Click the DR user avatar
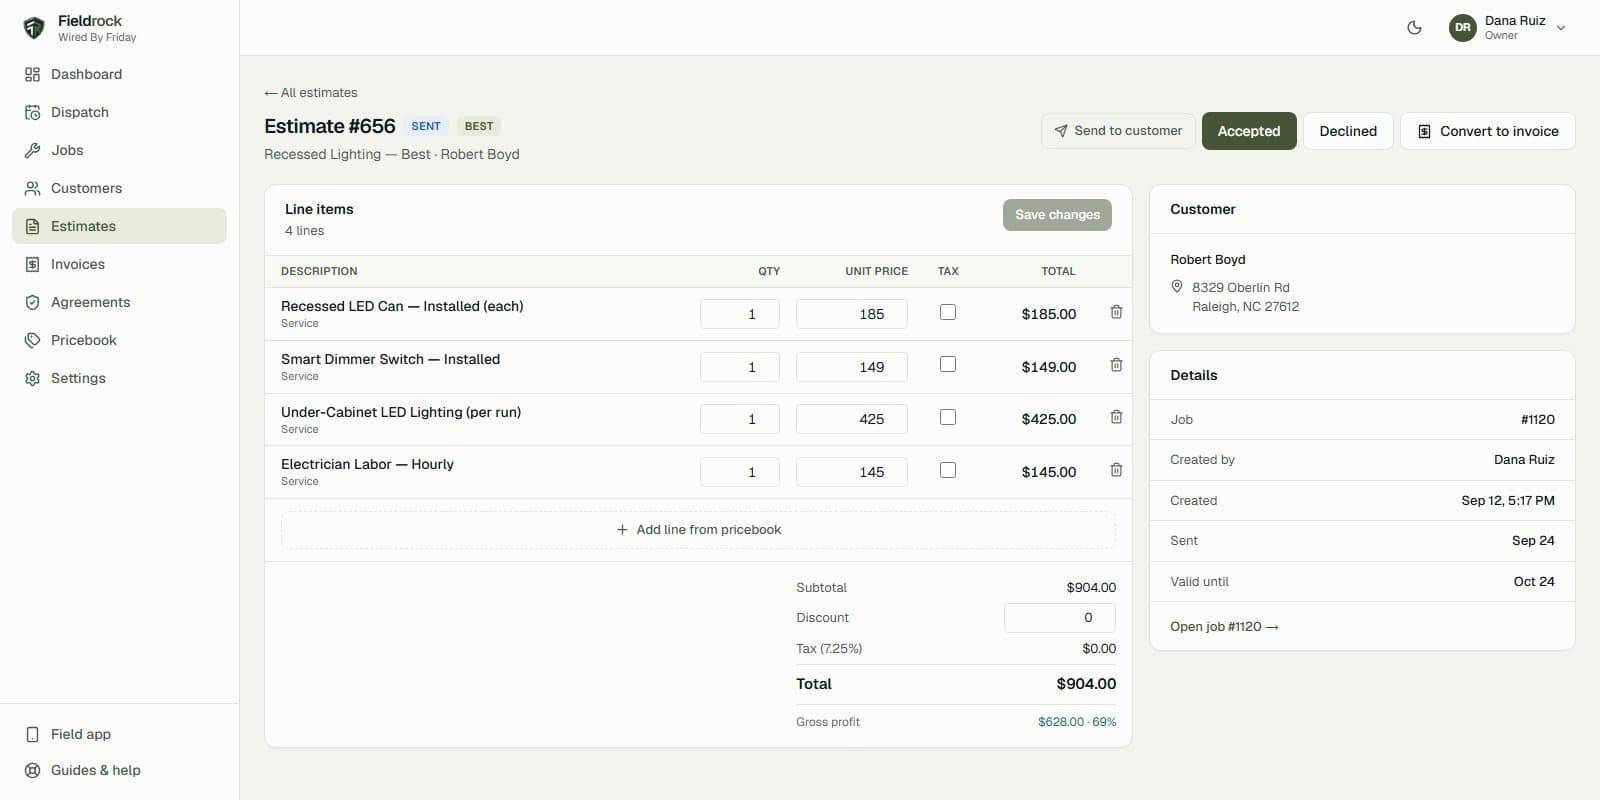The width and height of the screenshot is (1600, 800). click(x=1463, y=28)
